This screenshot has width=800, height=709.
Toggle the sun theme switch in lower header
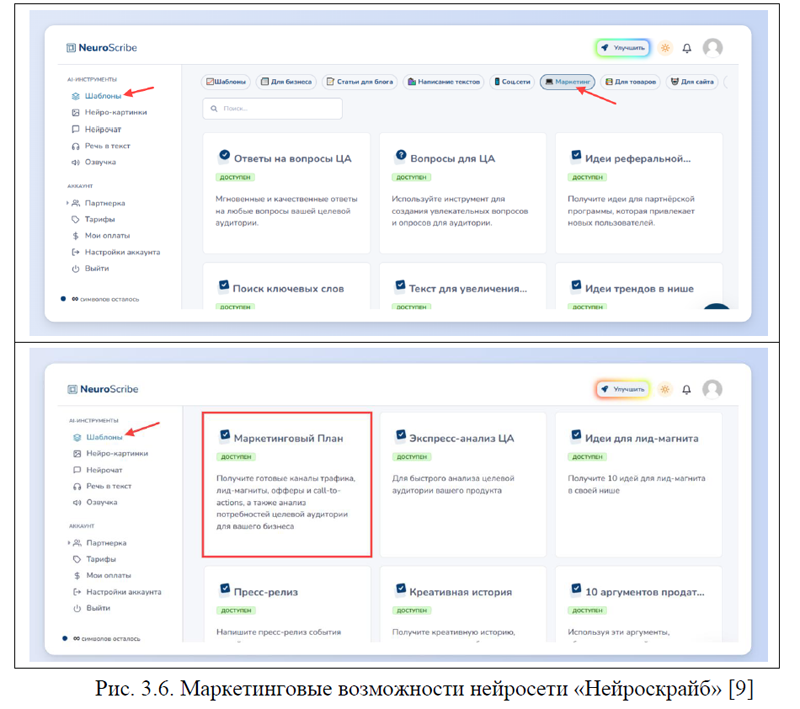click(664, 389)
